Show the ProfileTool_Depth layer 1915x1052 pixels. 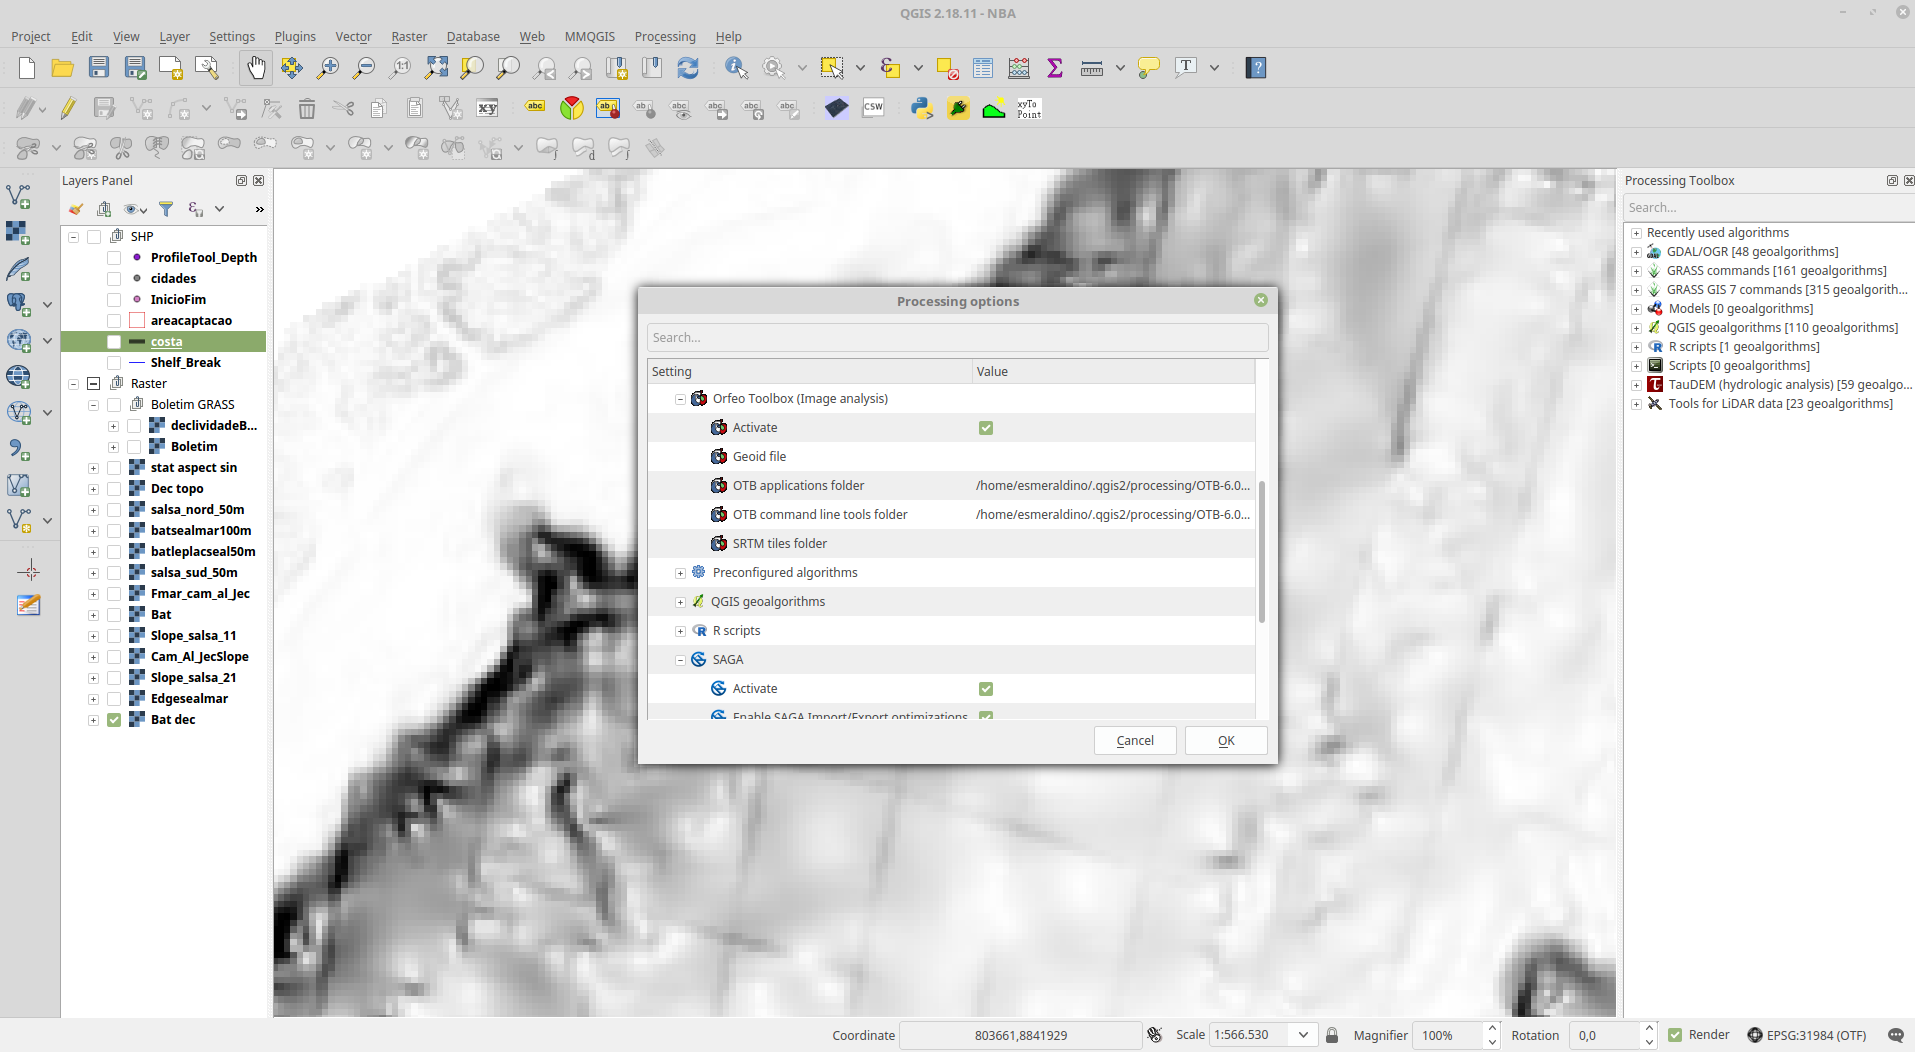pyautogui.click(x=114, y=258)
